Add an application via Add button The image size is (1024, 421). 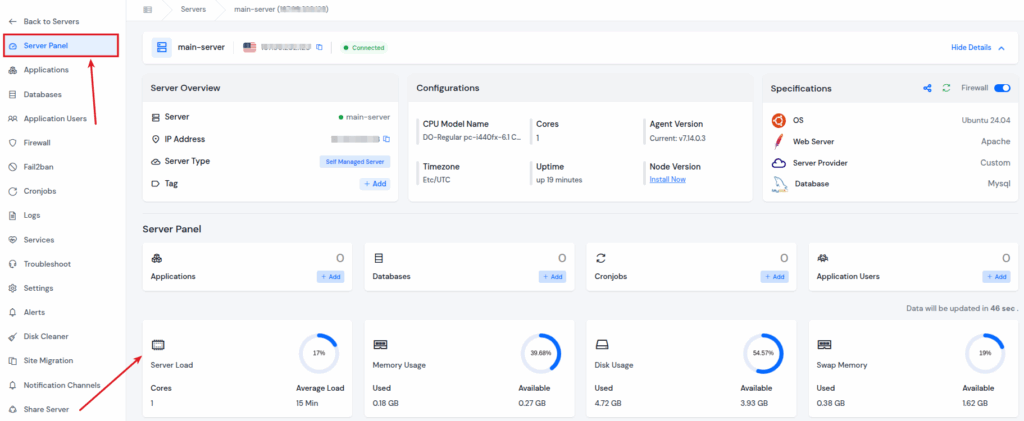click(330, 277)
